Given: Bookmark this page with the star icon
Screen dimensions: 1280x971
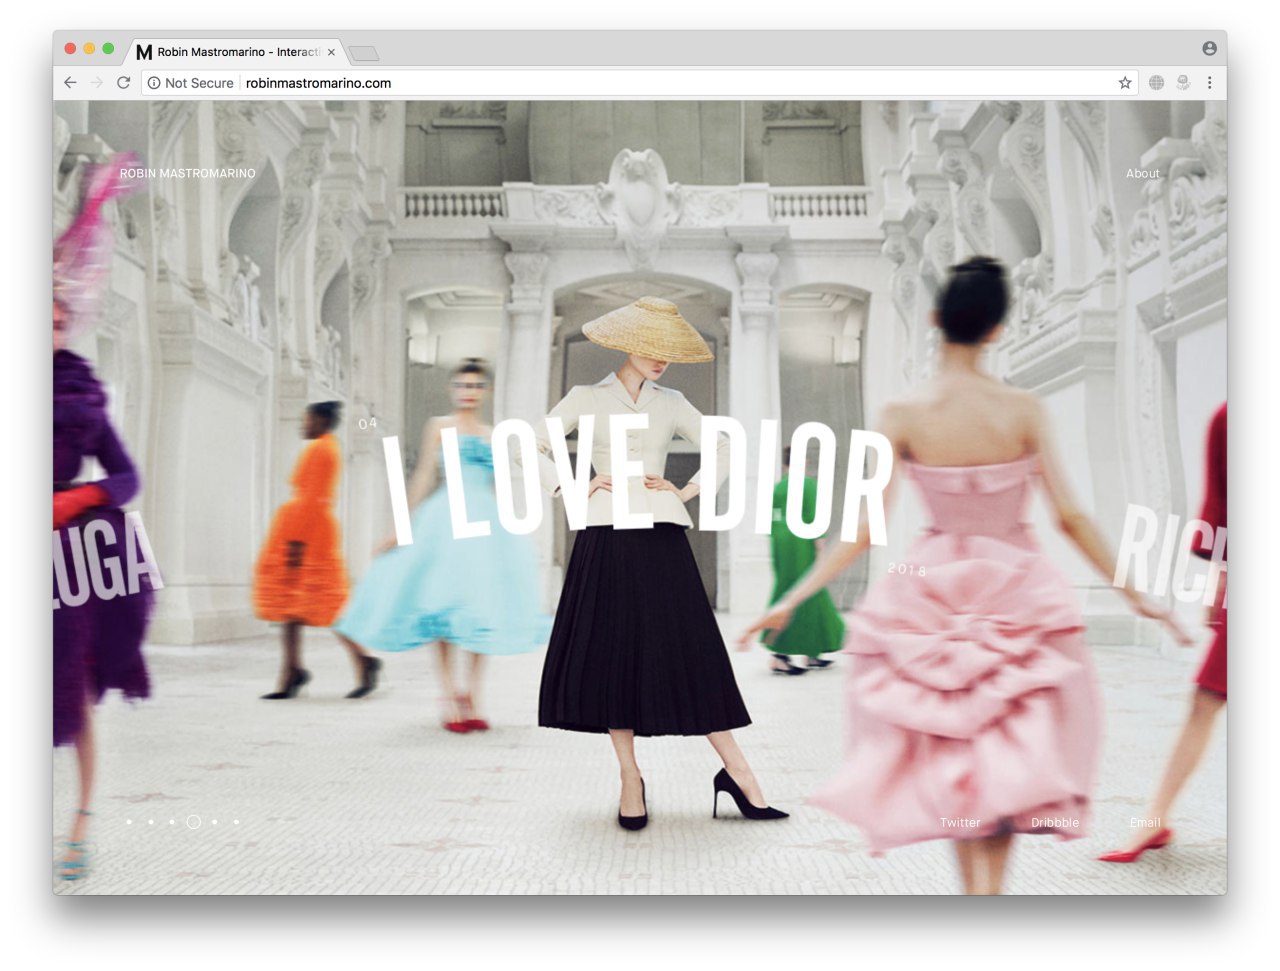Looking at the screenshot, I should (x=1125, y=83).
